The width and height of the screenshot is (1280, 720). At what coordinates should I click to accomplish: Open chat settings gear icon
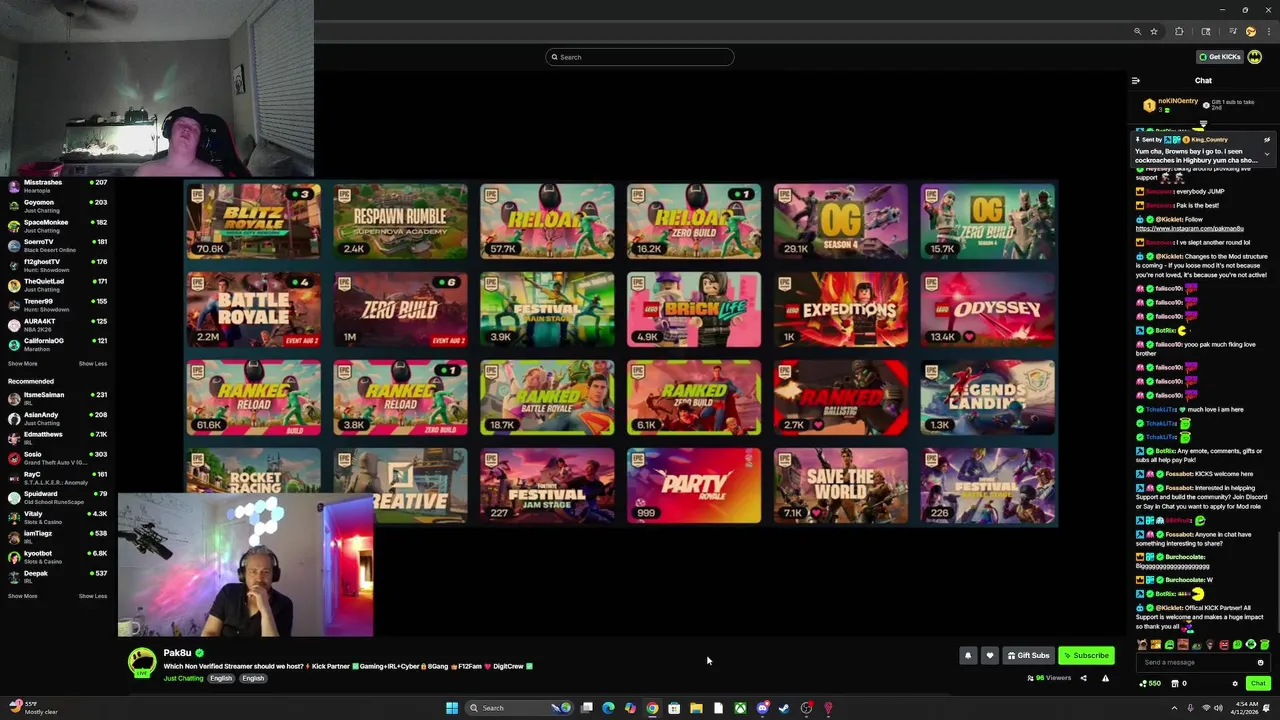coord(1235,684)
